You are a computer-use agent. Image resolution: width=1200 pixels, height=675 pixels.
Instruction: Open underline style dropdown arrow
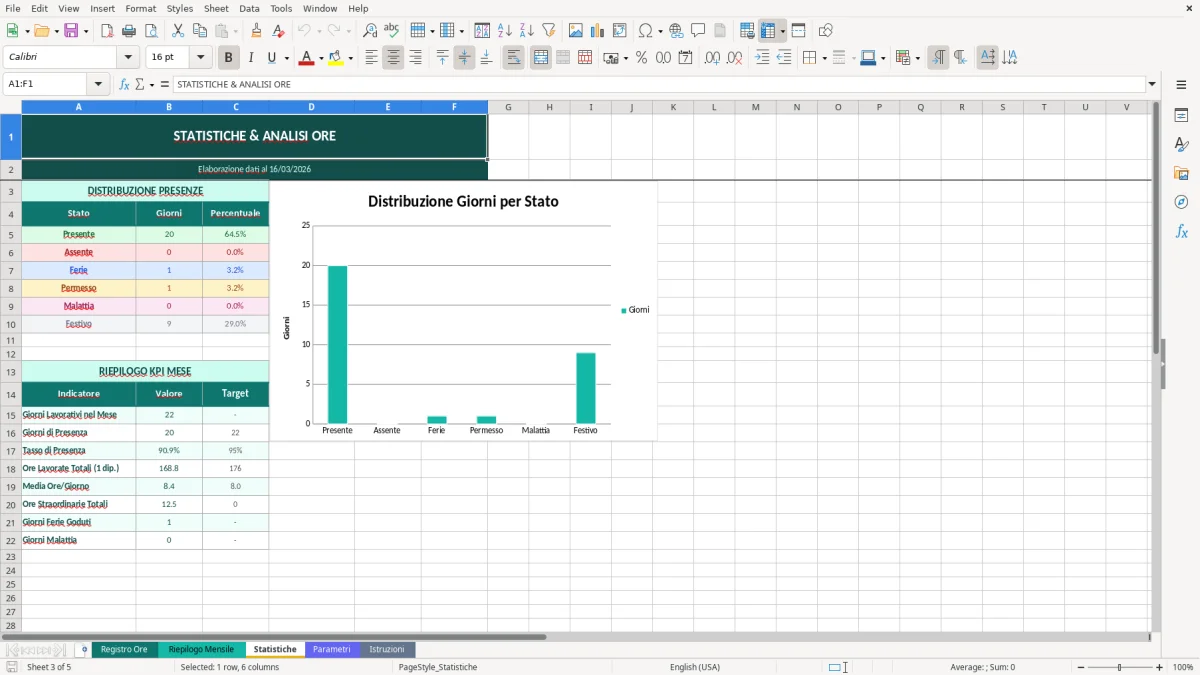(x=286, y=58)
